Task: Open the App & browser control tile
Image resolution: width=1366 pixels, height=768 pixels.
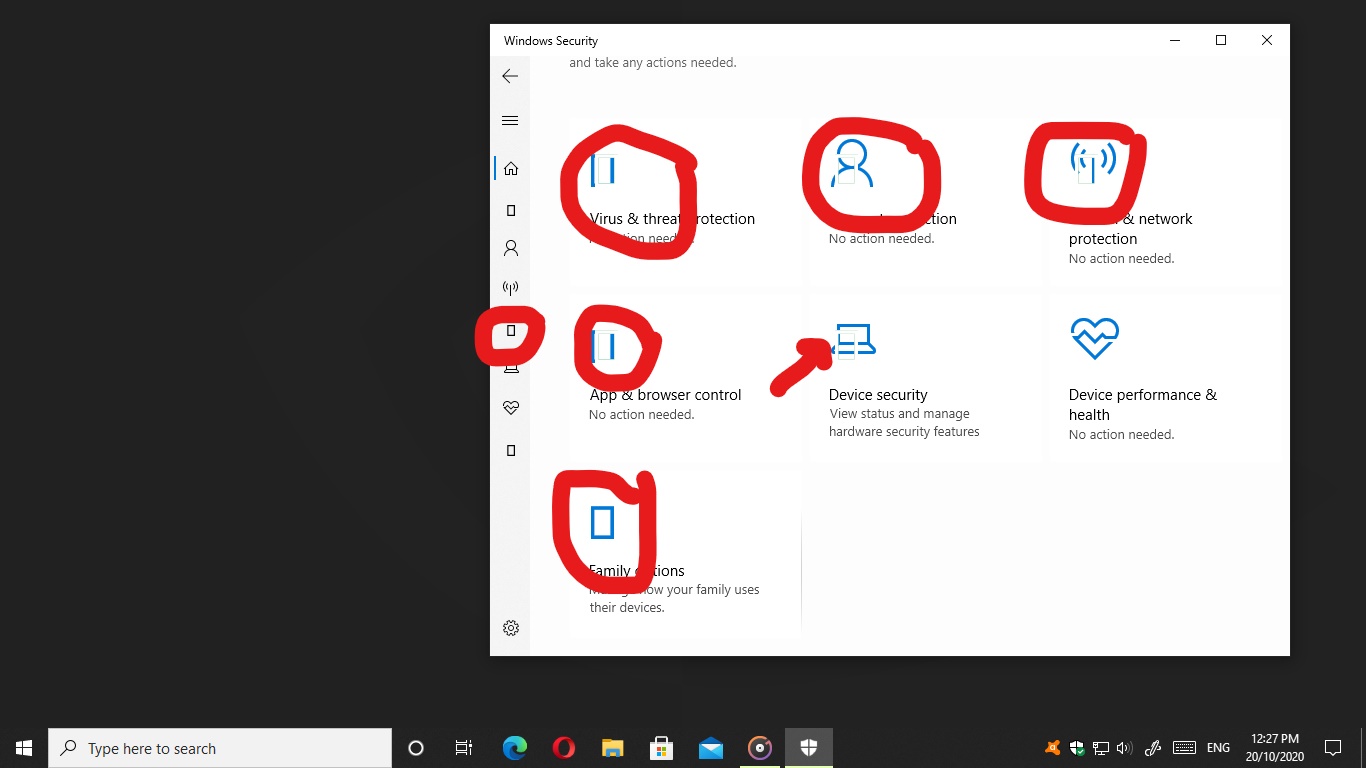Action: pos(685,377)
